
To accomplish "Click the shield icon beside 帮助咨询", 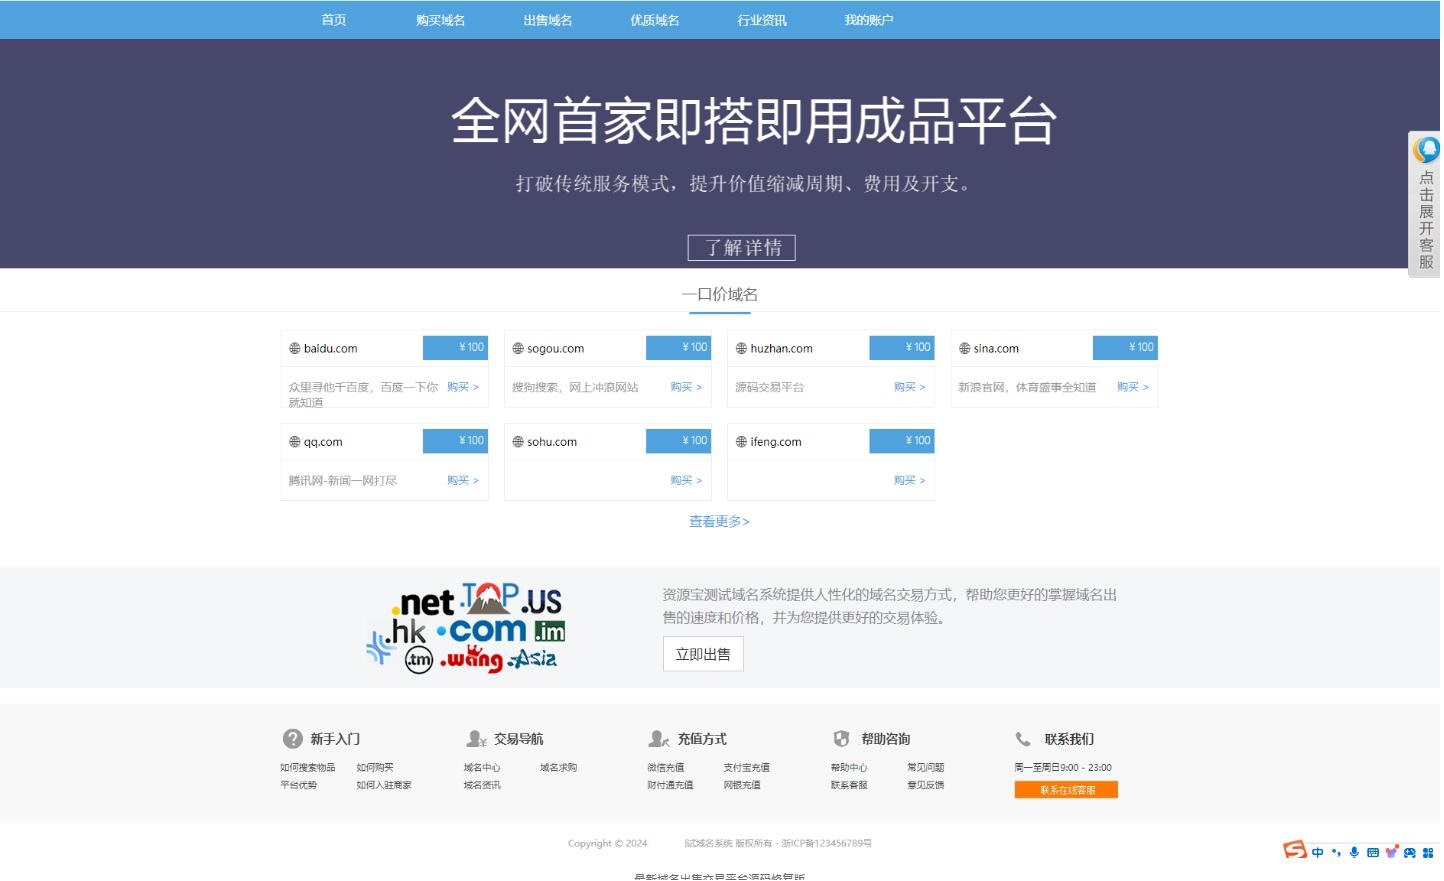I will tap(842, 739).
